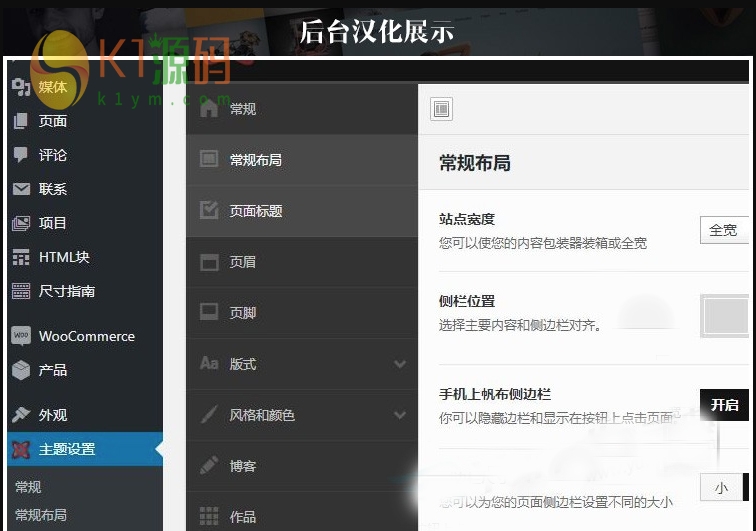Click the 联系 envelope icon
Screen dimensions: 756x531
point(21,189)
